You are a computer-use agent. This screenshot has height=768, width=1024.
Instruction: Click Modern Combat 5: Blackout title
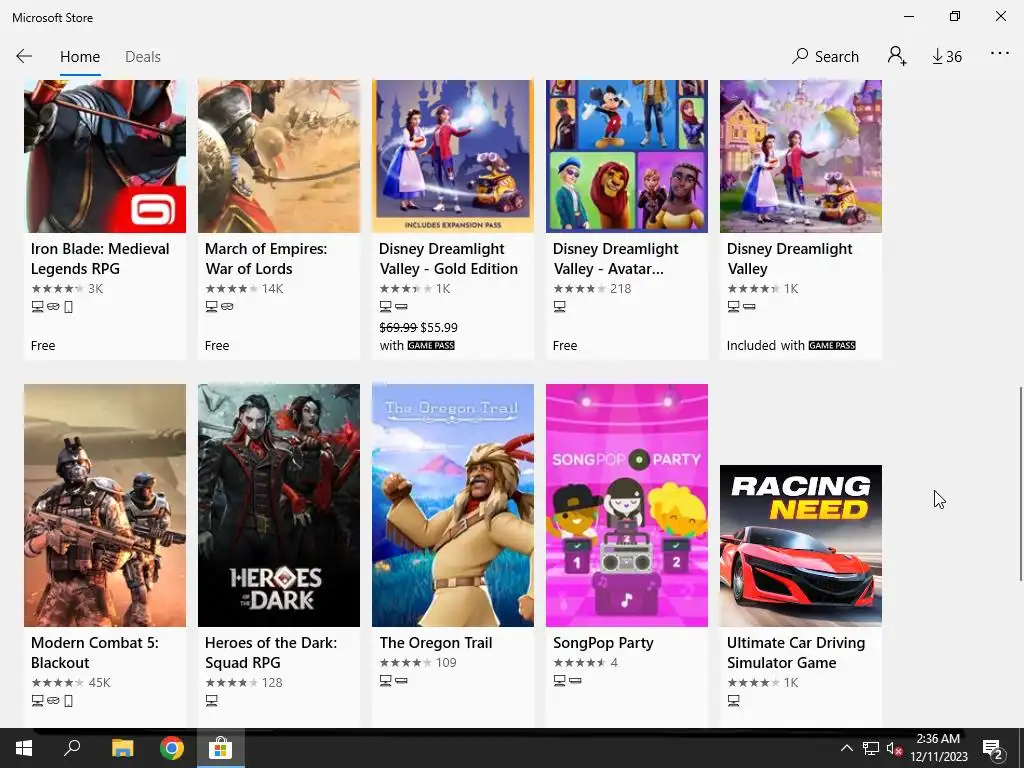[95, 652]
